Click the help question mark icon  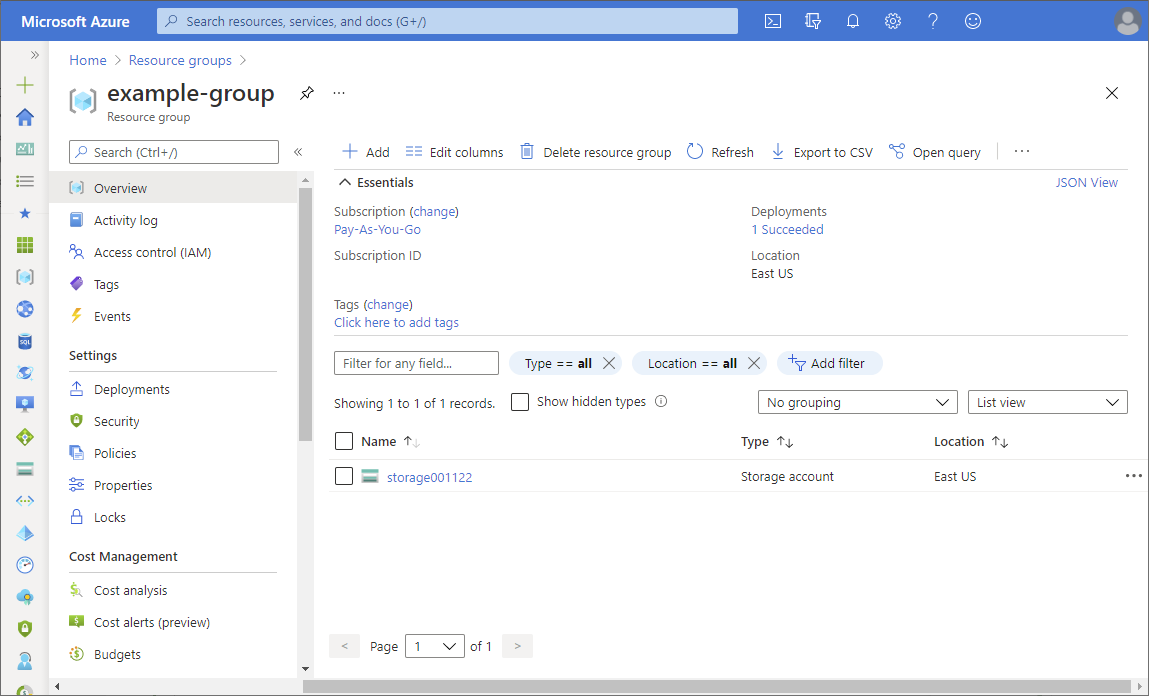point(932,21)
